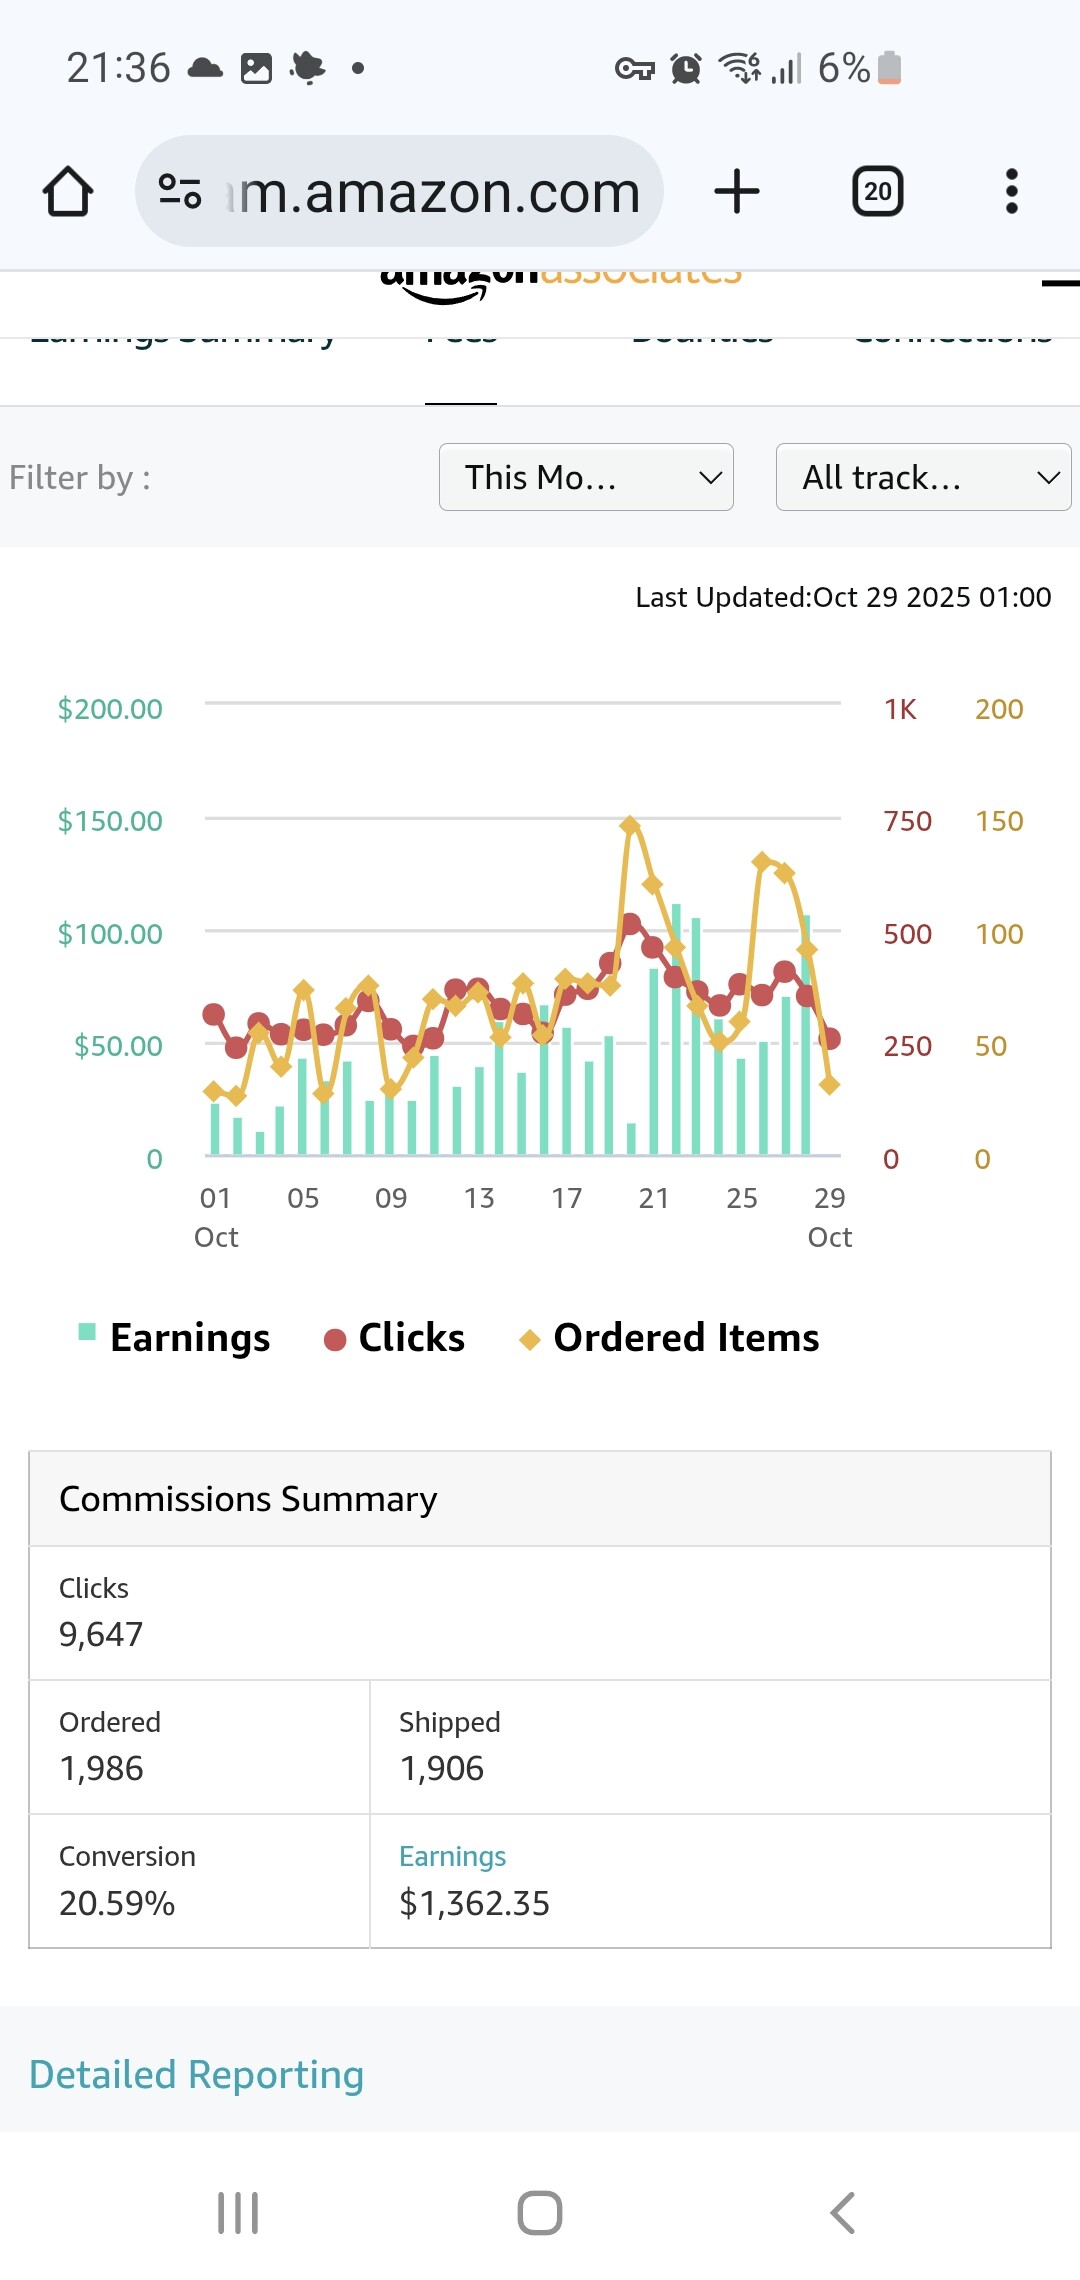Toggle Earnings series in chart legend
Screen dimensions: 1080x2280
[x=175, y=1337]
